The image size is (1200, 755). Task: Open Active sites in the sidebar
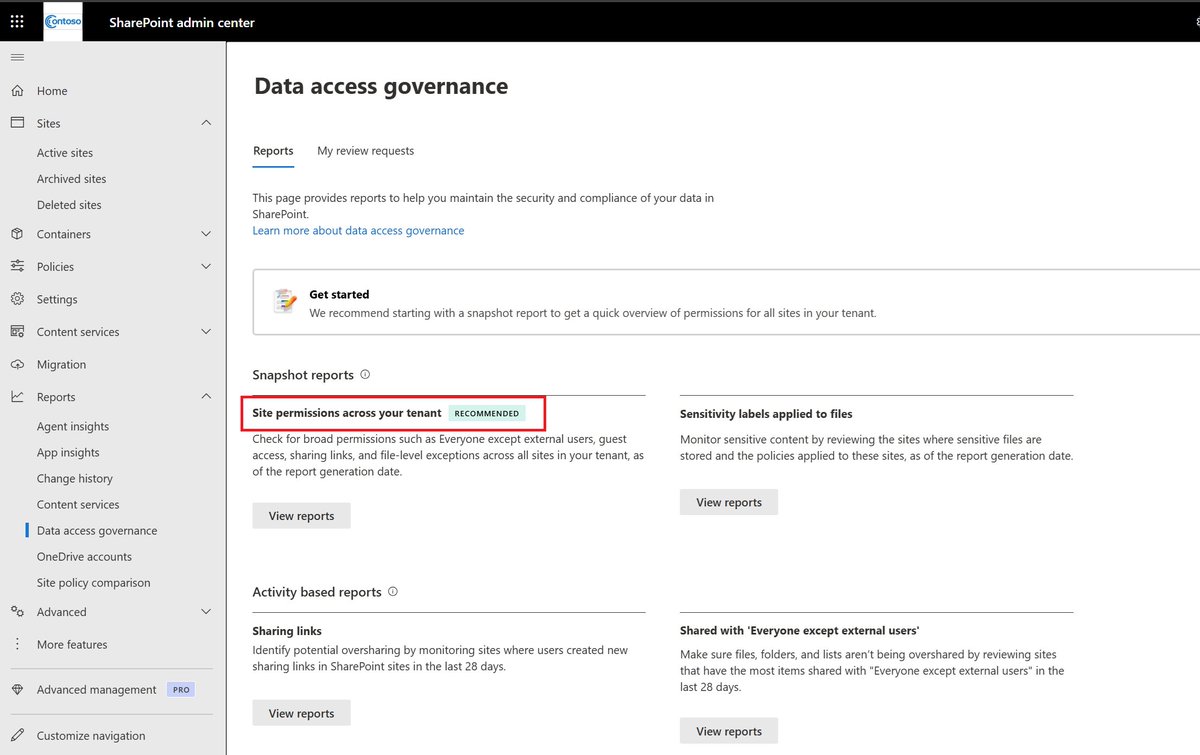[x=65, y=153]
